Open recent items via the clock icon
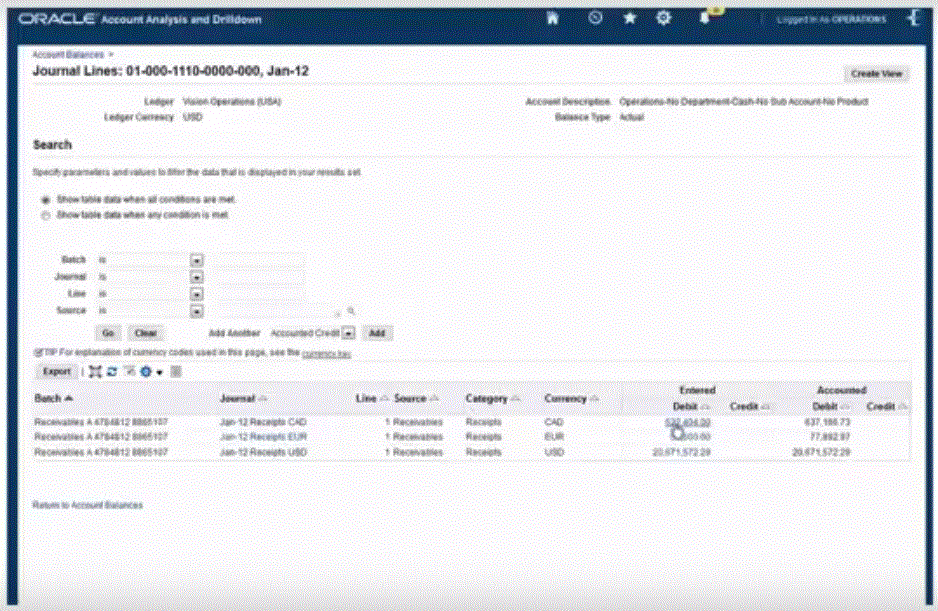Viewport: 938px width, 611px height. coord(595,18)
